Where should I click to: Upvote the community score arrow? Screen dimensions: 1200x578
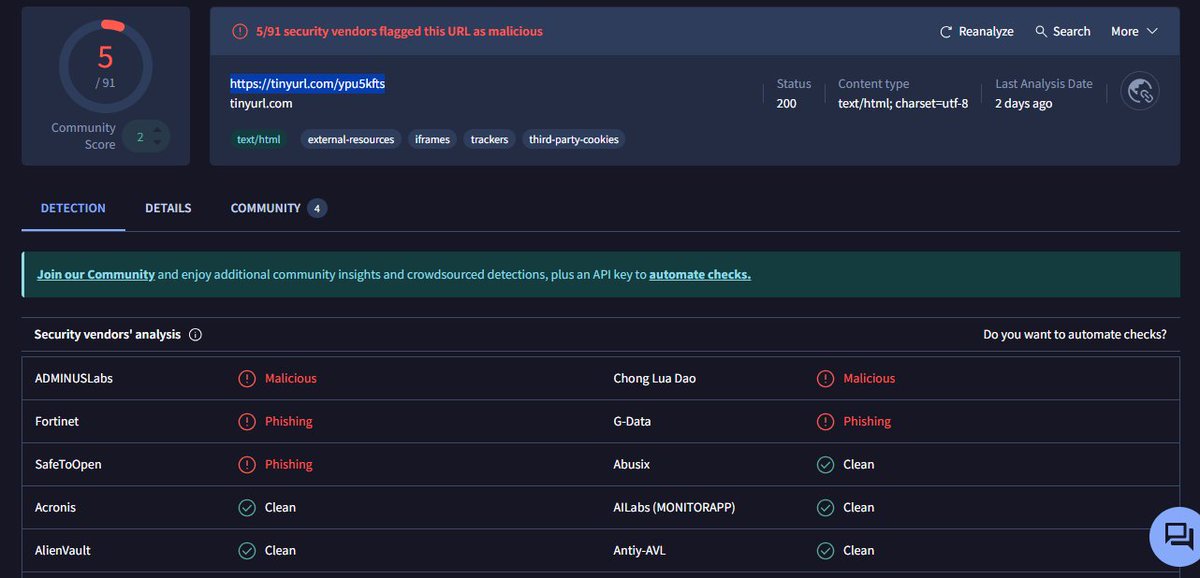tap(159, 129)
